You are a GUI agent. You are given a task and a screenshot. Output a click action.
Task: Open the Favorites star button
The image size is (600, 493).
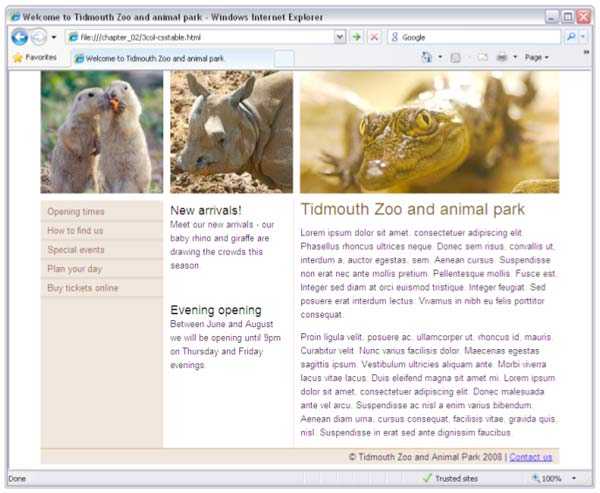[34, 58]
